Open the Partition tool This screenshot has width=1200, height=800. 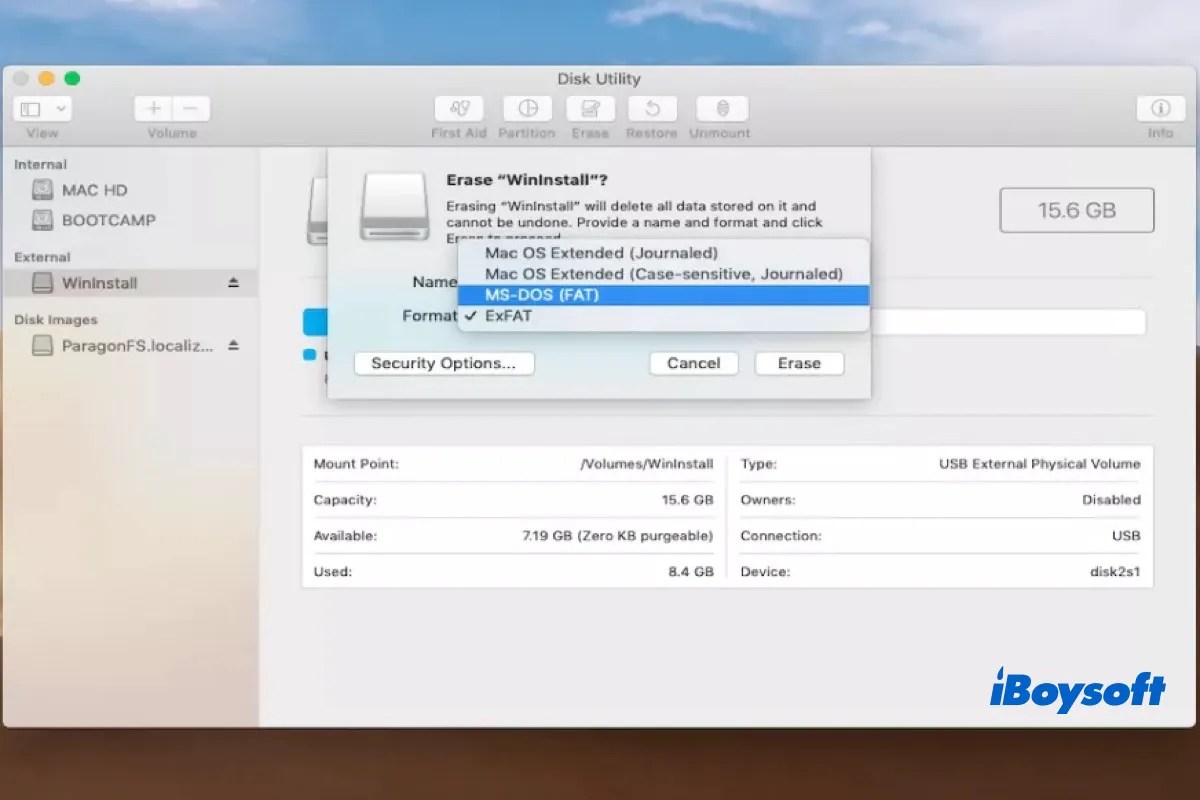(526, 110)
